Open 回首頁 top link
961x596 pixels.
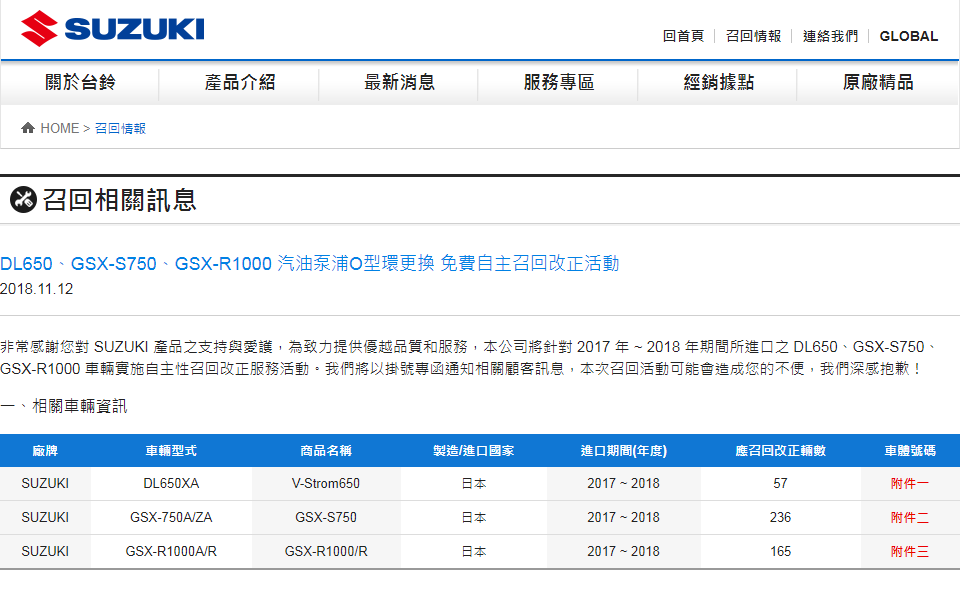point(683,36)
